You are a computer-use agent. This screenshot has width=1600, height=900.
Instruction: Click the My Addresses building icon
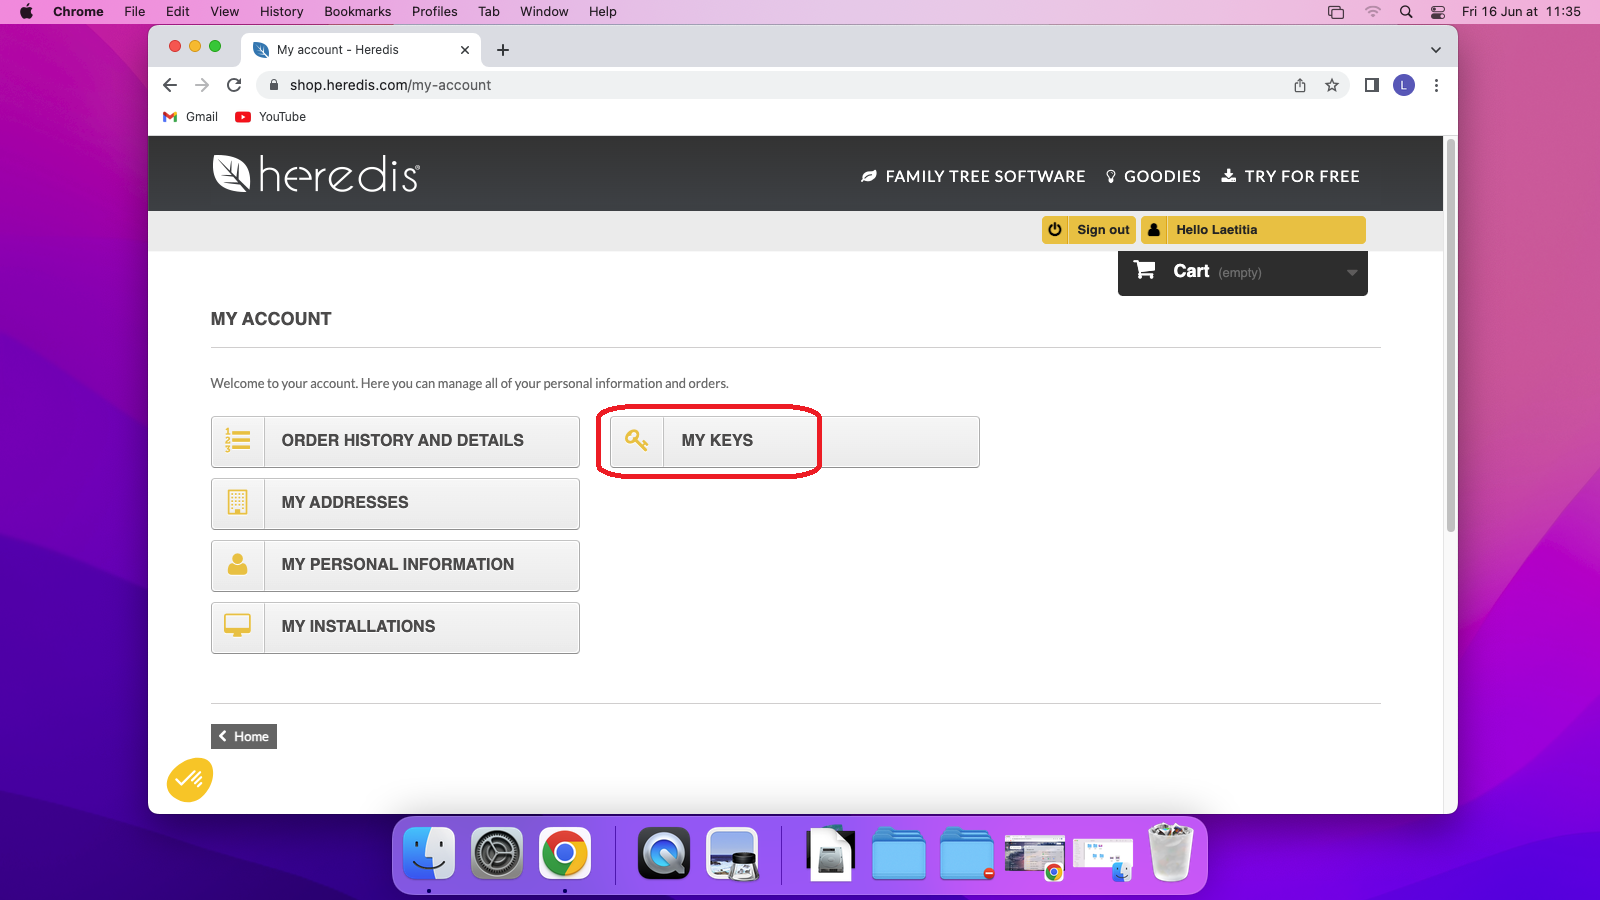click(238, 502)
